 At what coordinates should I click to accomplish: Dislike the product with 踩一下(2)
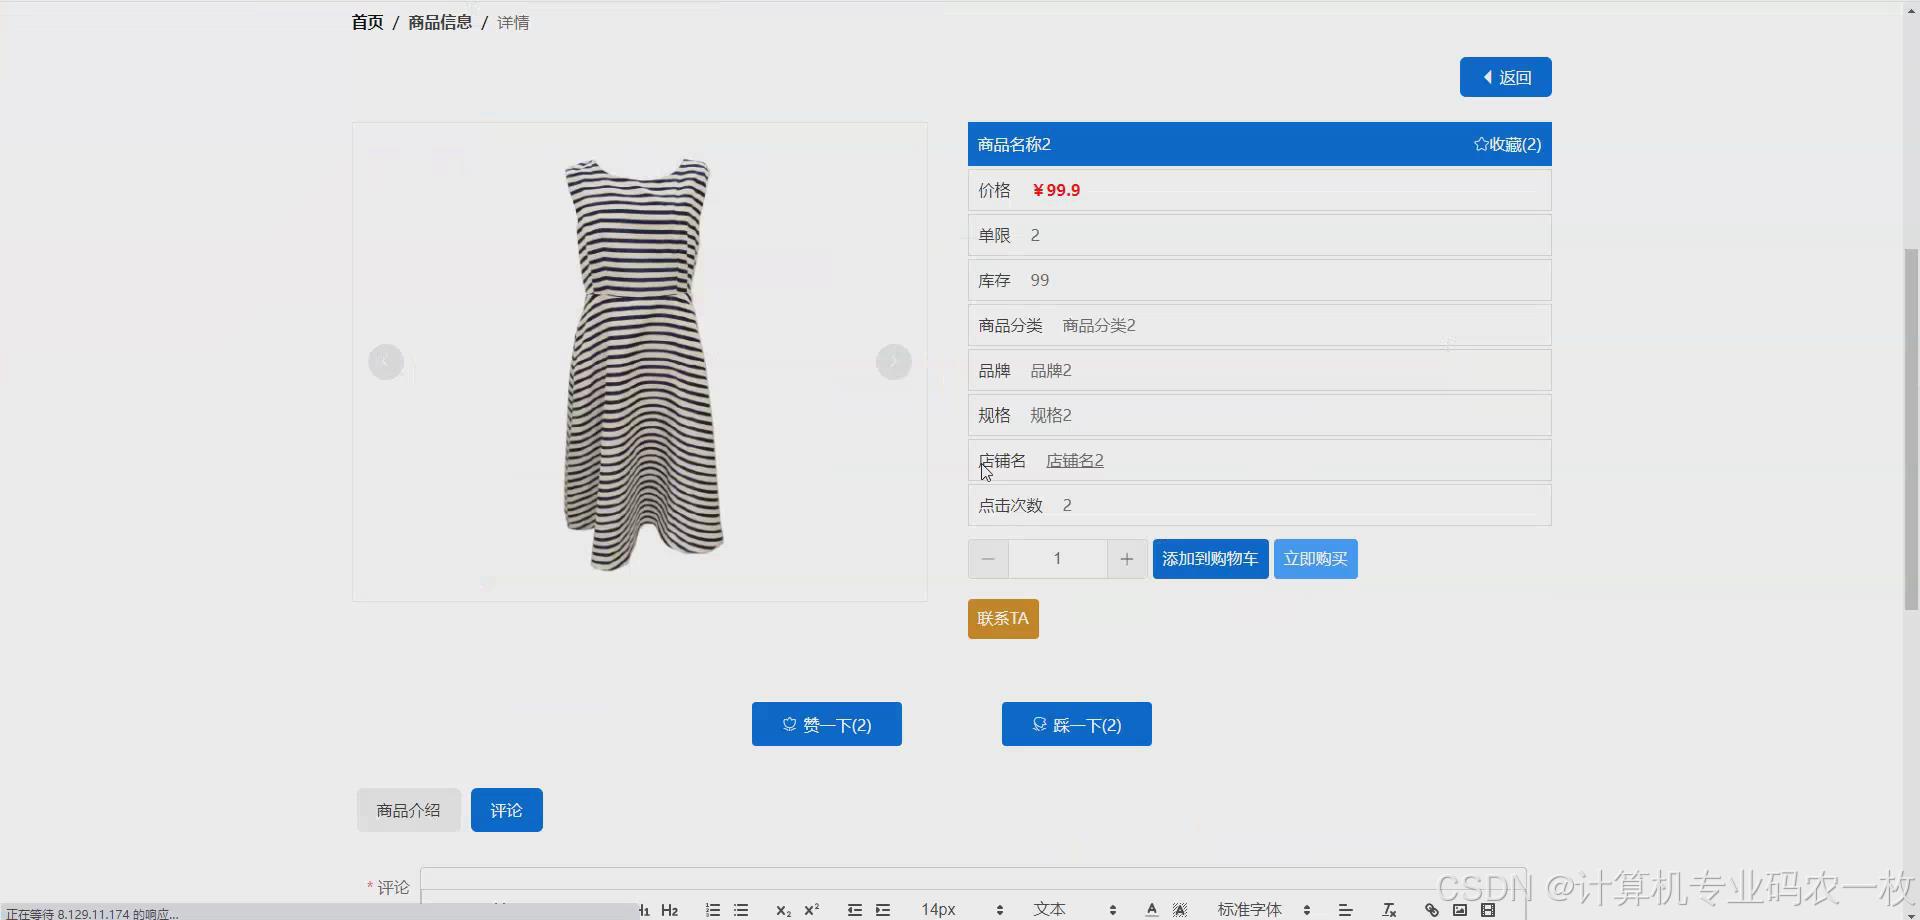coord(1076,724)
